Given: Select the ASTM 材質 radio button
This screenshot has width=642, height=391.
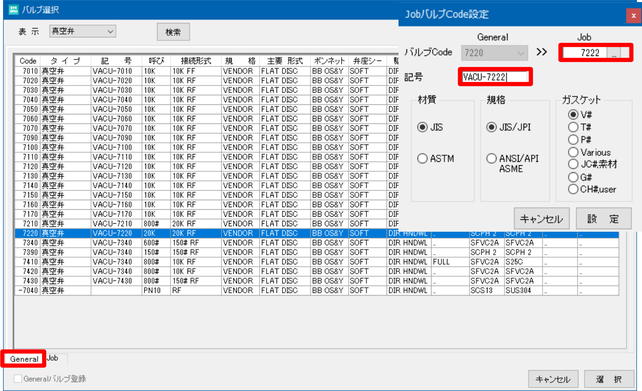Looking at the screenshot, I should pos(422,158).
